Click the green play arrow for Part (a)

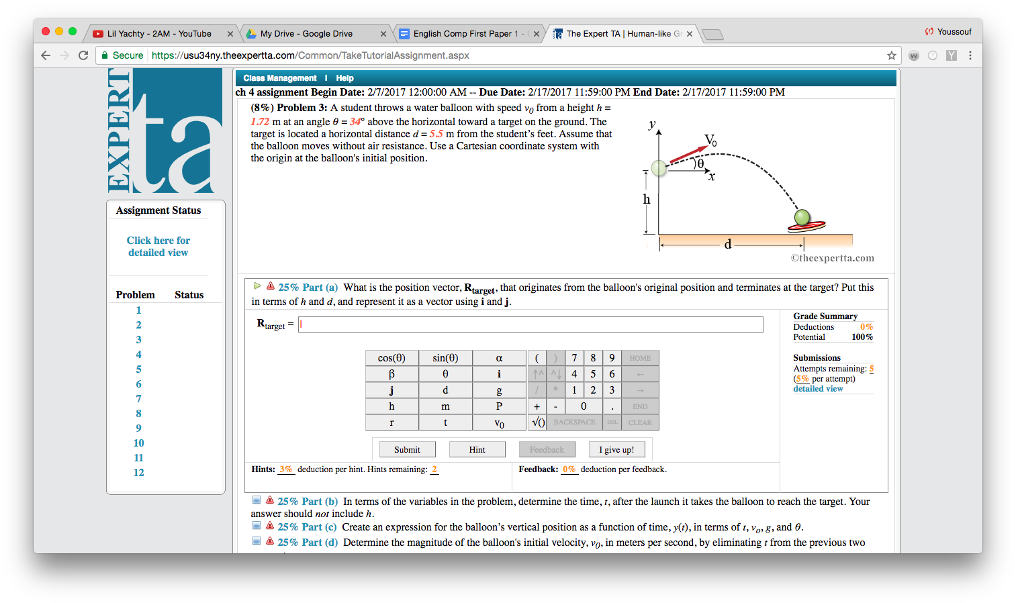click(x=257, y=286)
